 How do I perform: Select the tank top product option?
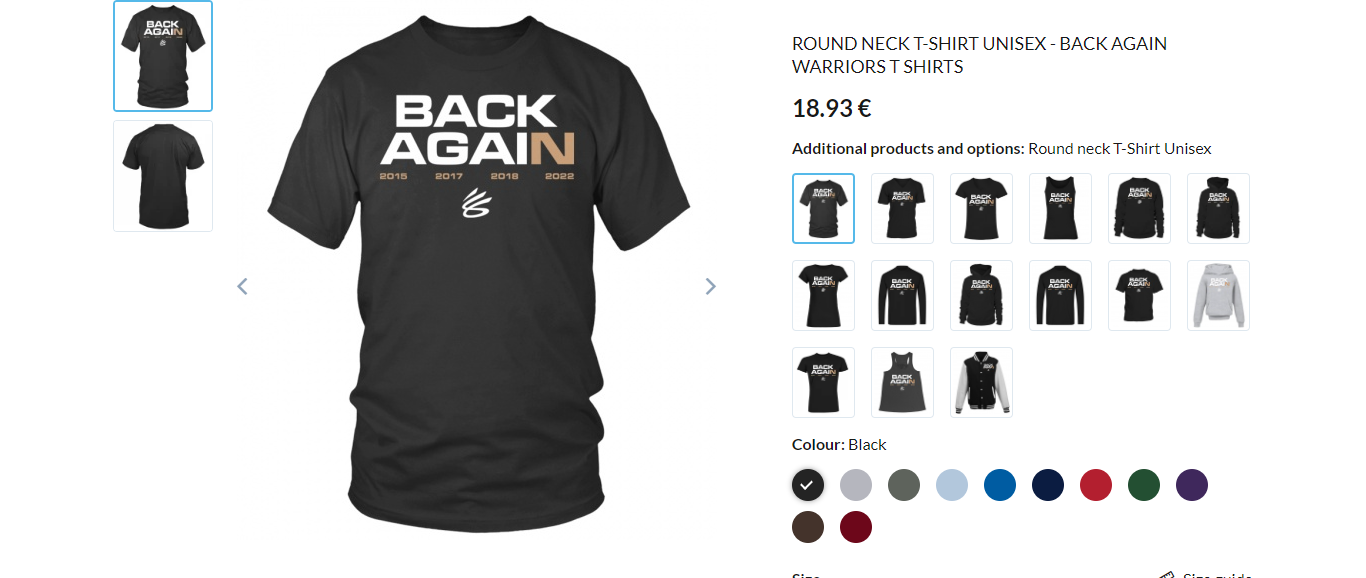click(x=1060, y=208)
